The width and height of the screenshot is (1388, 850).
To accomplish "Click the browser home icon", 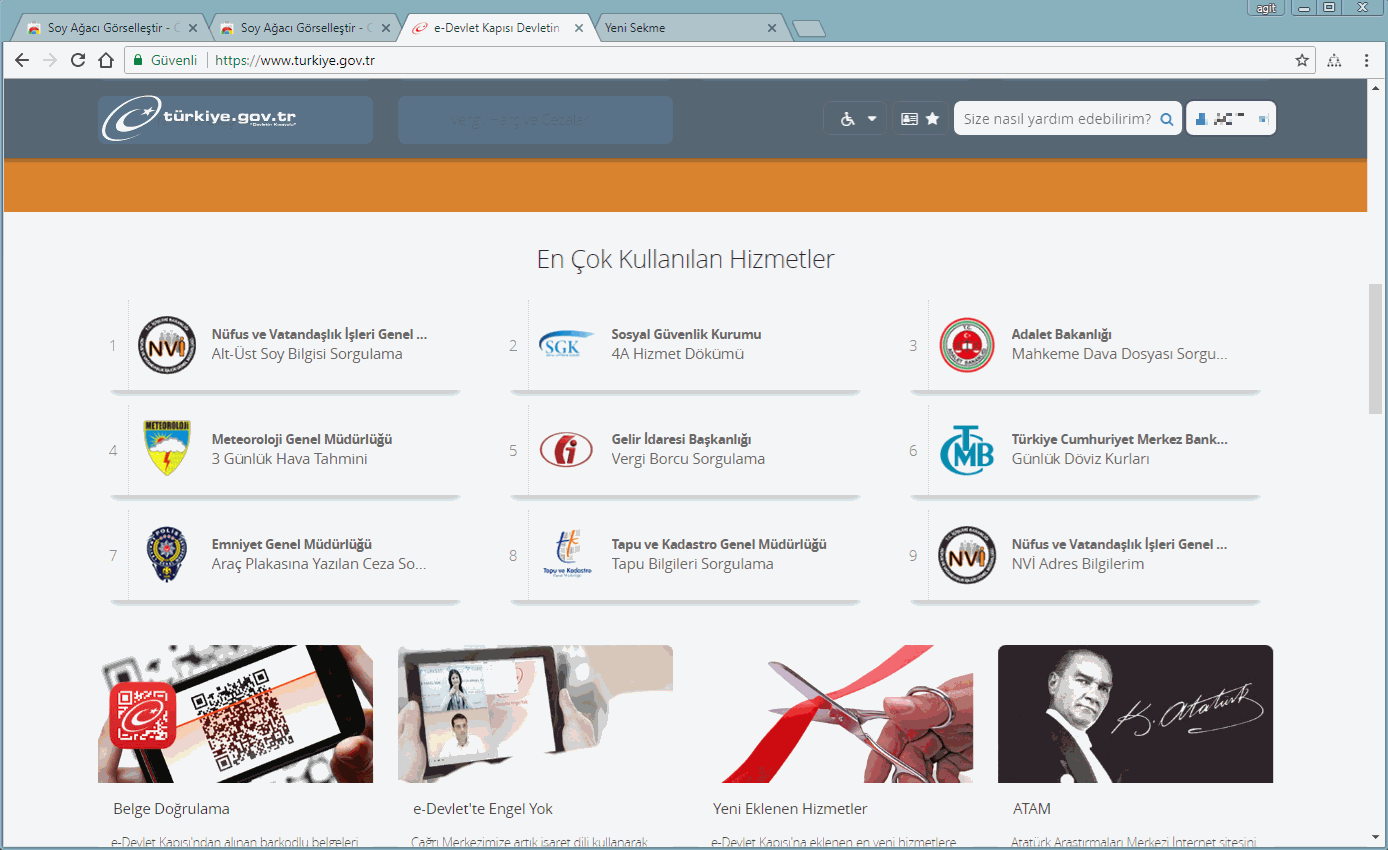I will [x=106, y=60].
